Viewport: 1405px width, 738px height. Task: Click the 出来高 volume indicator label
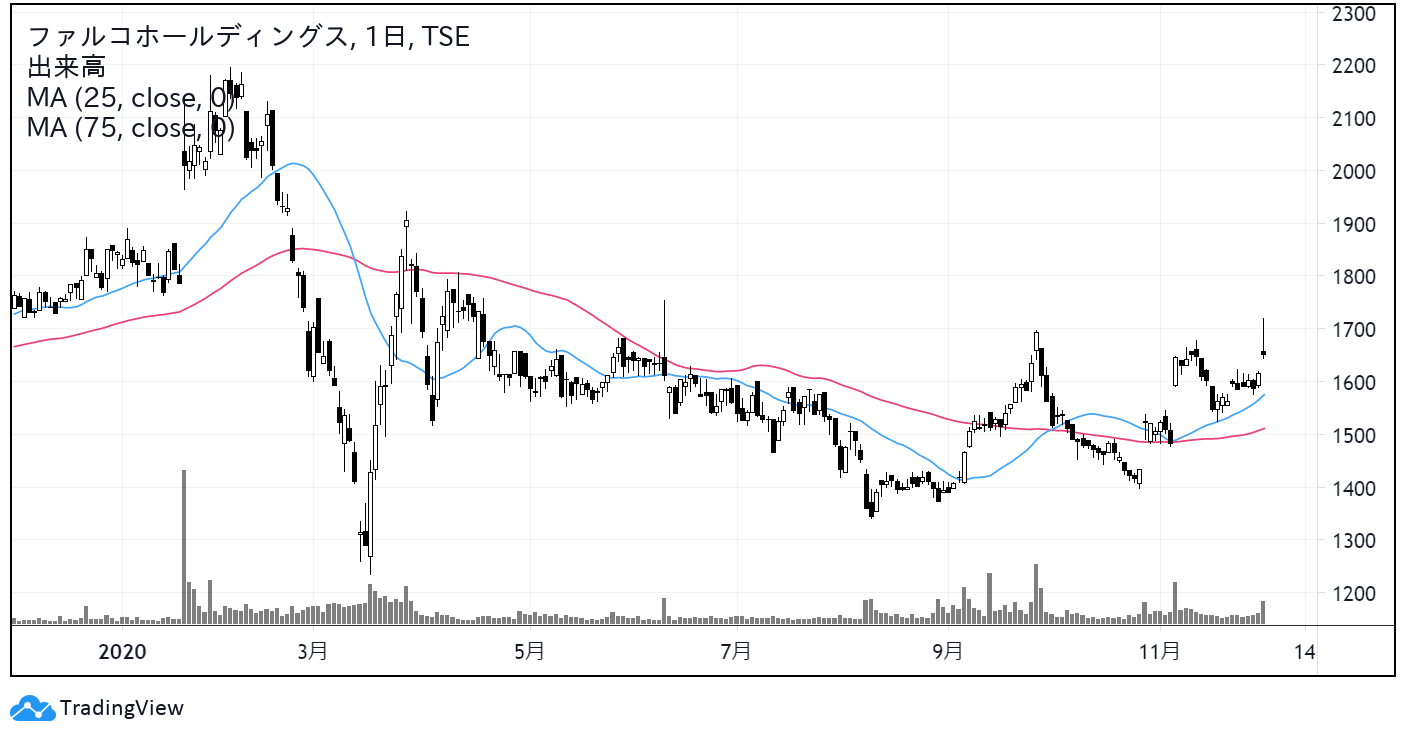(x=66, y=67)
